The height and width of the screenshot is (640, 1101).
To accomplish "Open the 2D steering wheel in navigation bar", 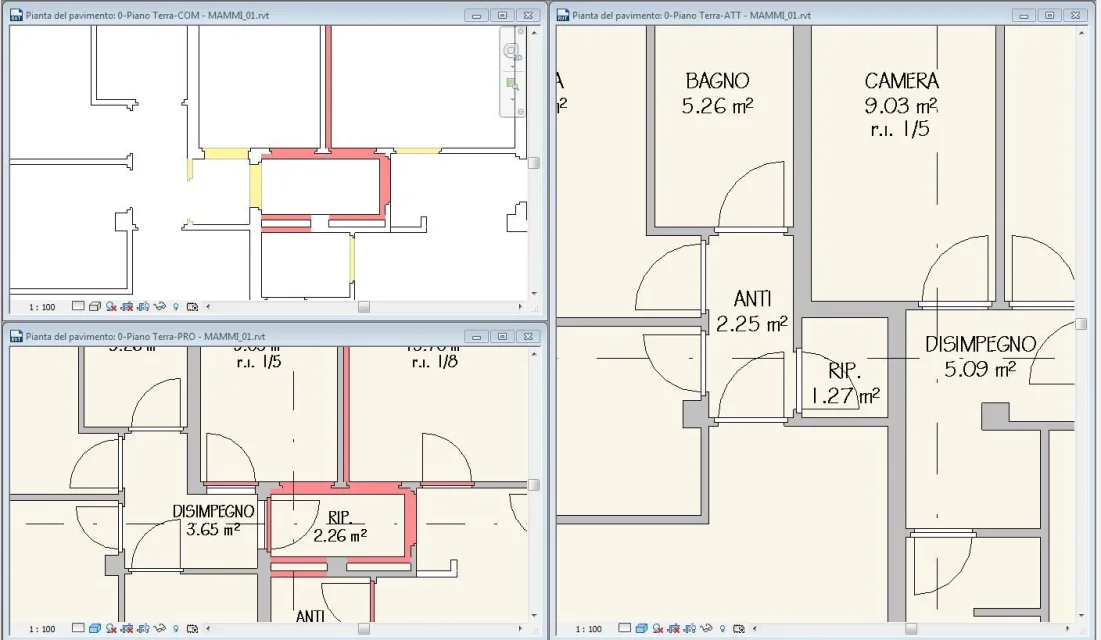I will point(511,51).
